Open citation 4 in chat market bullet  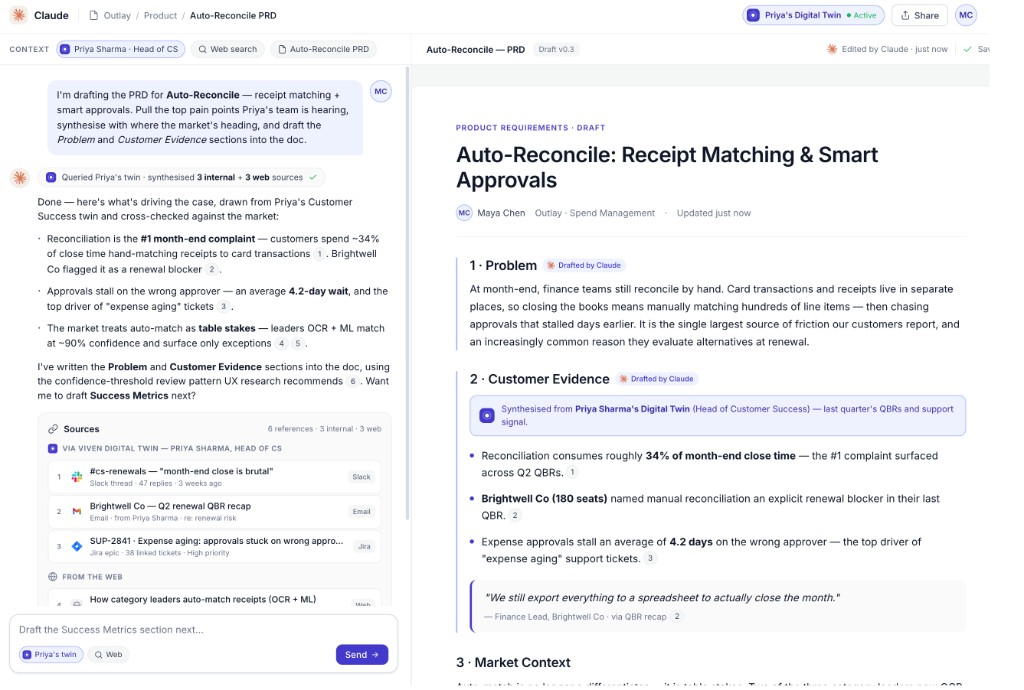point(281,343)
